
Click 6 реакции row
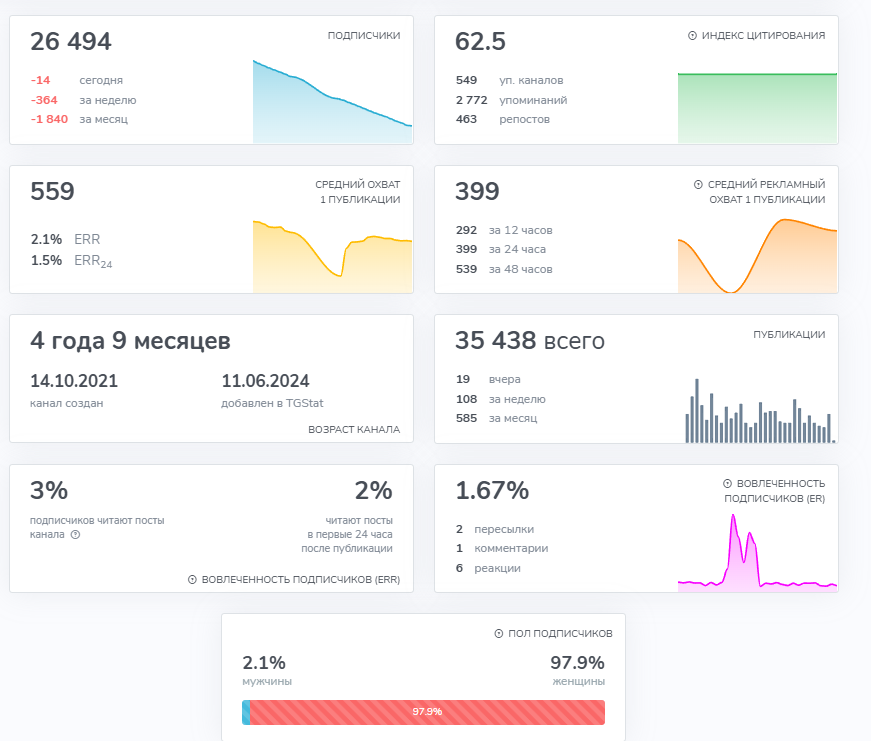click(488, 568)
